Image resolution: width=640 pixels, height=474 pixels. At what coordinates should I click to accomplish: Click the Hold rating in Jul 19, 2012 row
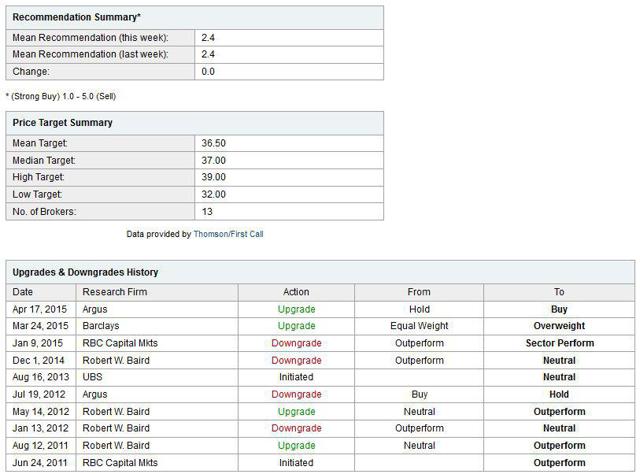pos(559,394)
